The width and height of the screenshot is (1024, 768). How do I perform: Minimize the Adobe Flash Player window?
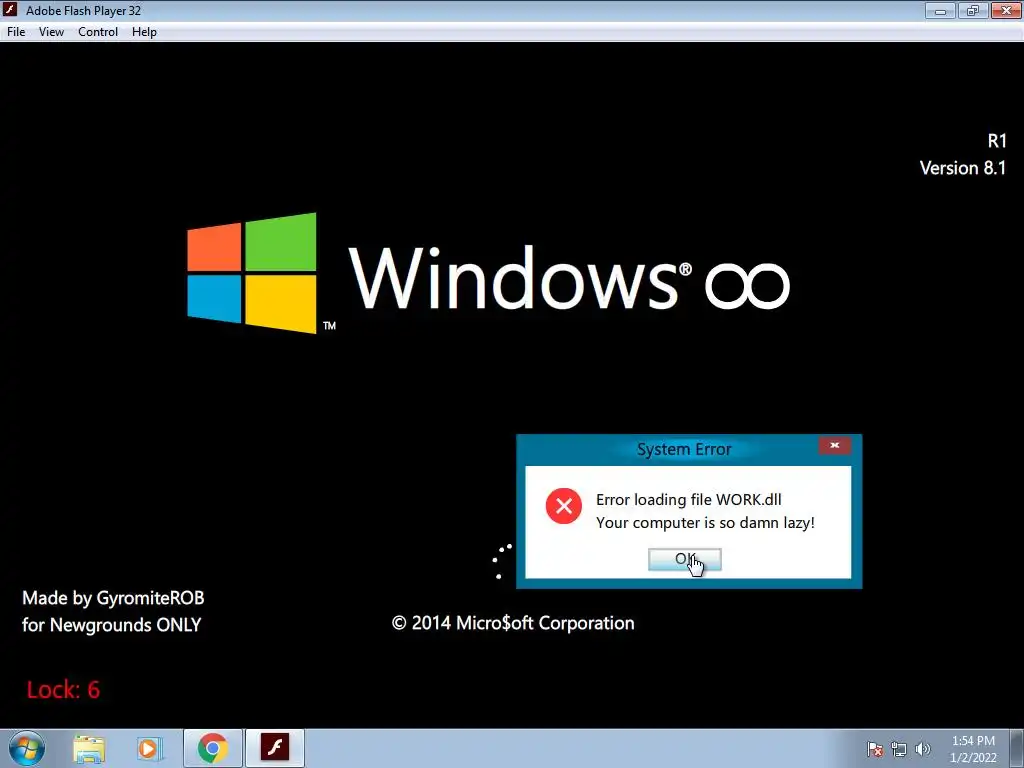(940, 10)
